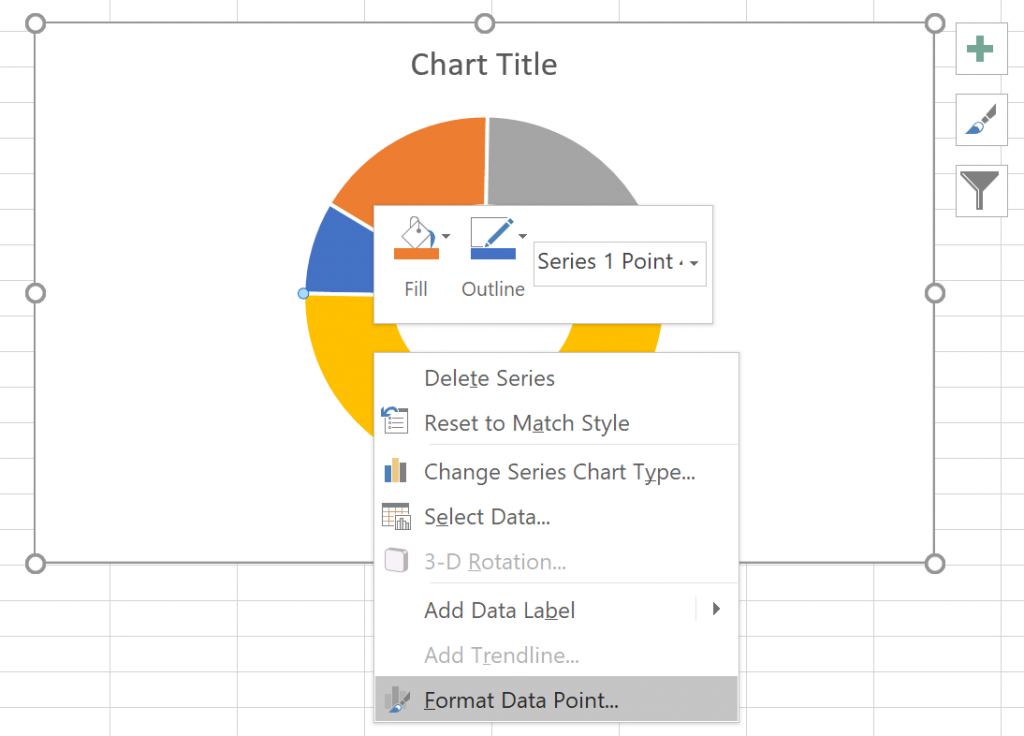
Task: Click the Change Series Chart Type icon
Action: coord(396,471)
